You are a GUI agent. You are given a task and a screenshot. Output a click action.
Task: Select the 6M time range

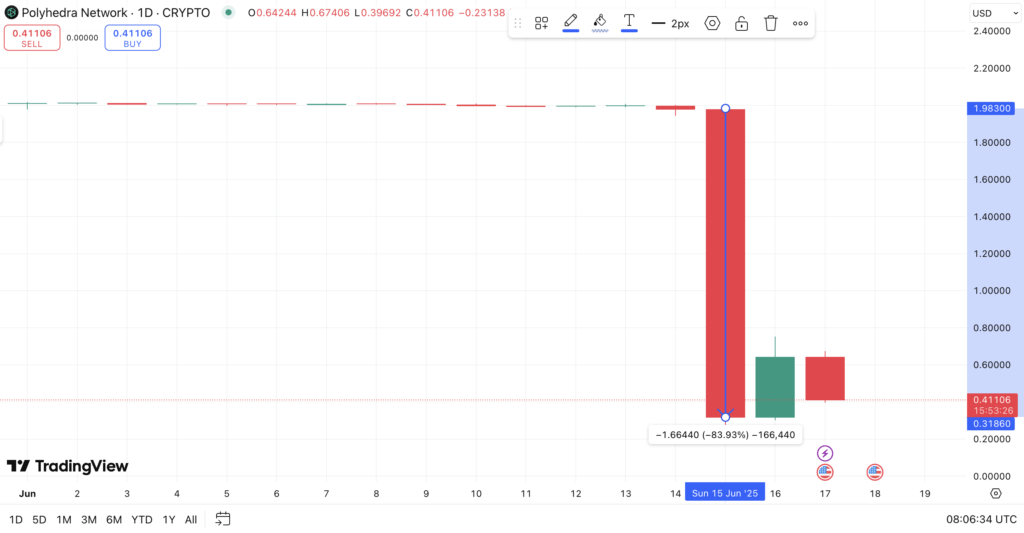(114, 520)
